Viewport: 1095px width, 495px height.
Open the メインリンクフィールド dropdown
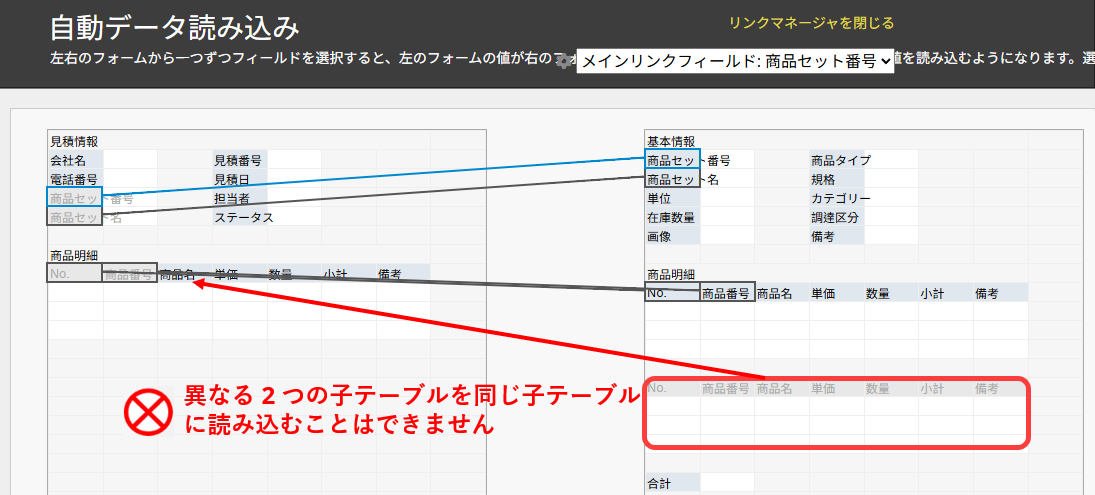coord(735,61)
